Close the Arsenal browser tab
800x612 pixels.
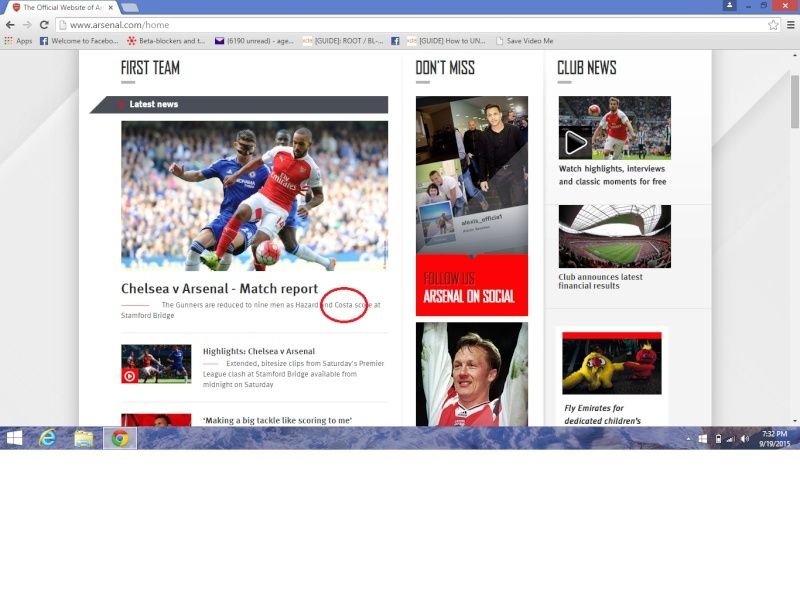[111, 8]
